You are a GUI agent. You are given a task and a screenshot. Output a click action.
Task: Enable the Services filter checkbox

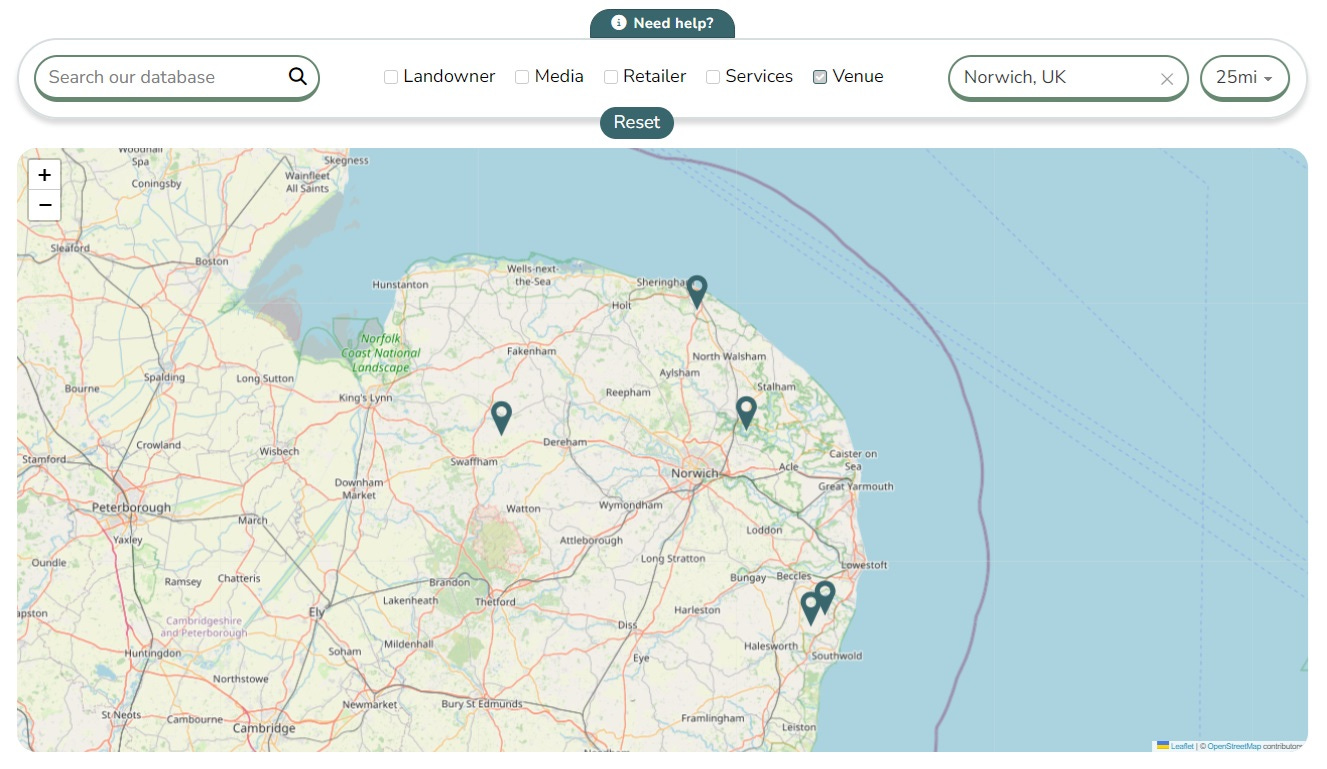[713, 77]
